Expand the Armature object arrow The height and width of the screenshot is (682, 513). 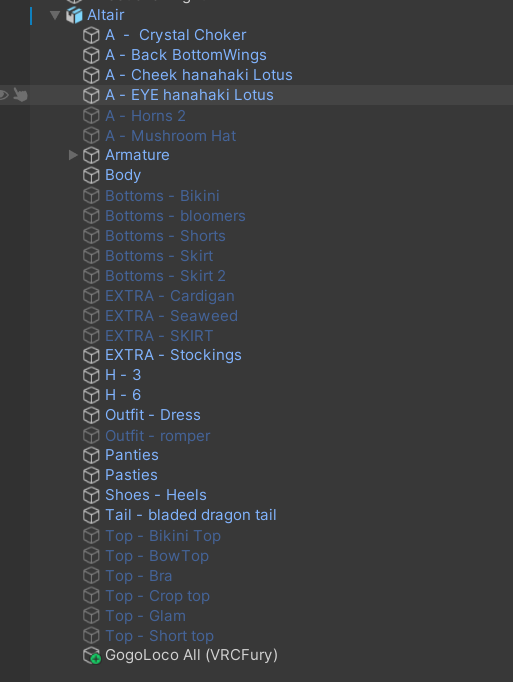tap(73, 155)
